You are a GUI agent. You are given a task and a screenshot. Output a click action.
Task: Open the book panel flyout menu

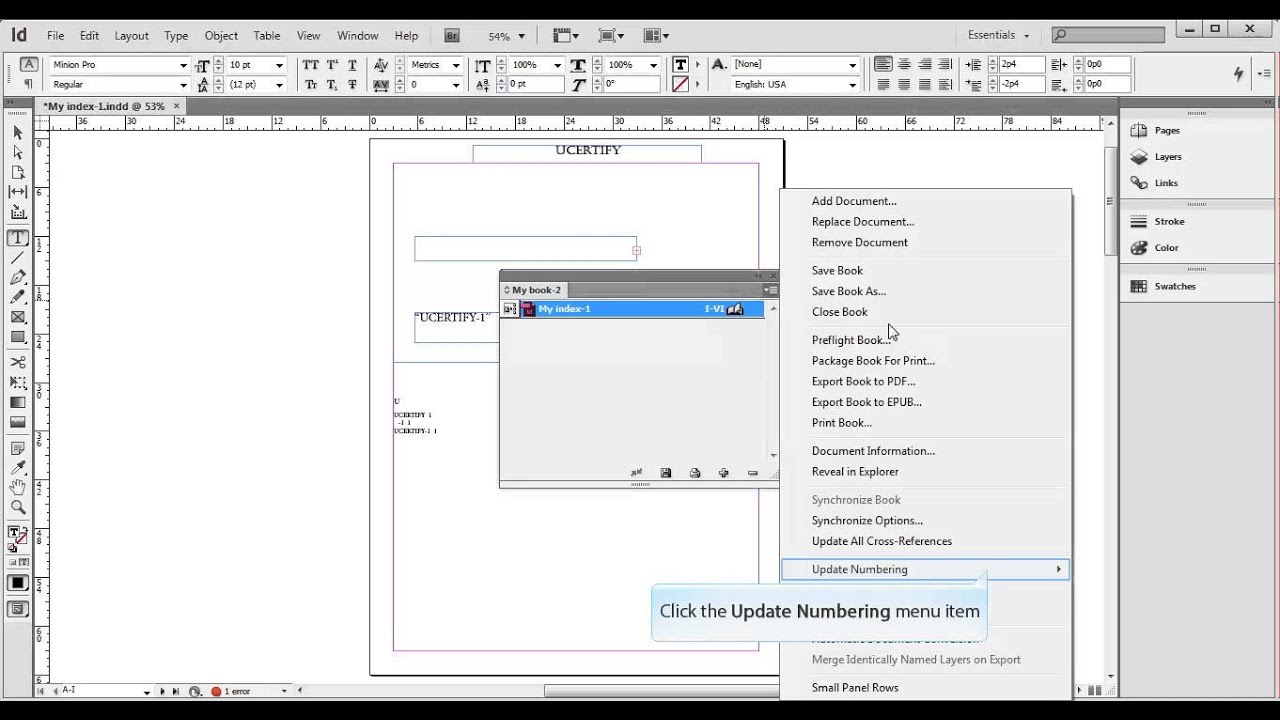[x=770, y=290]
